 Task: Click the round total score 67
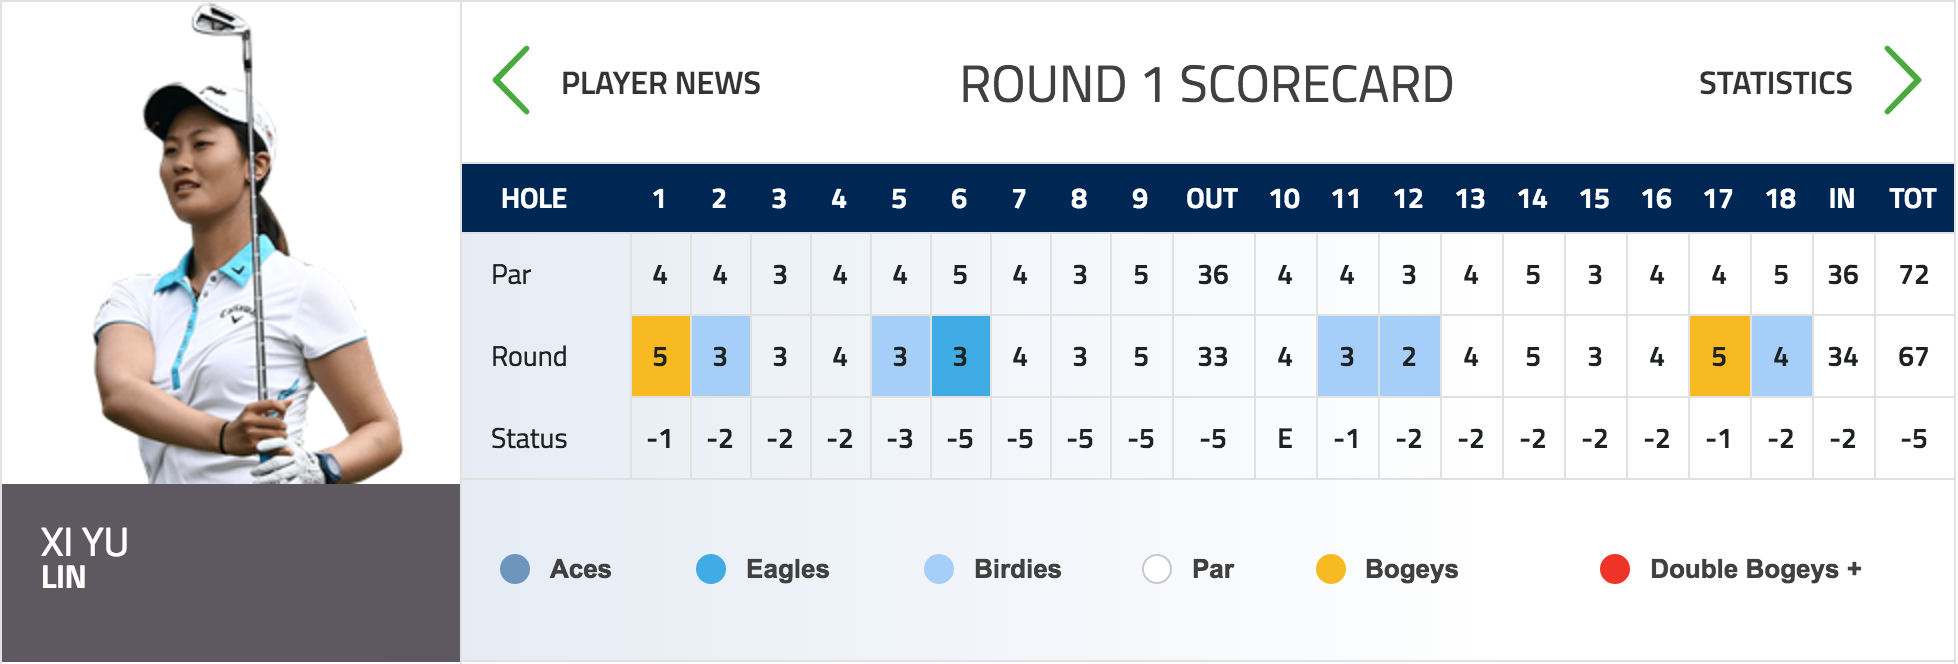[x=1913, y=357]
